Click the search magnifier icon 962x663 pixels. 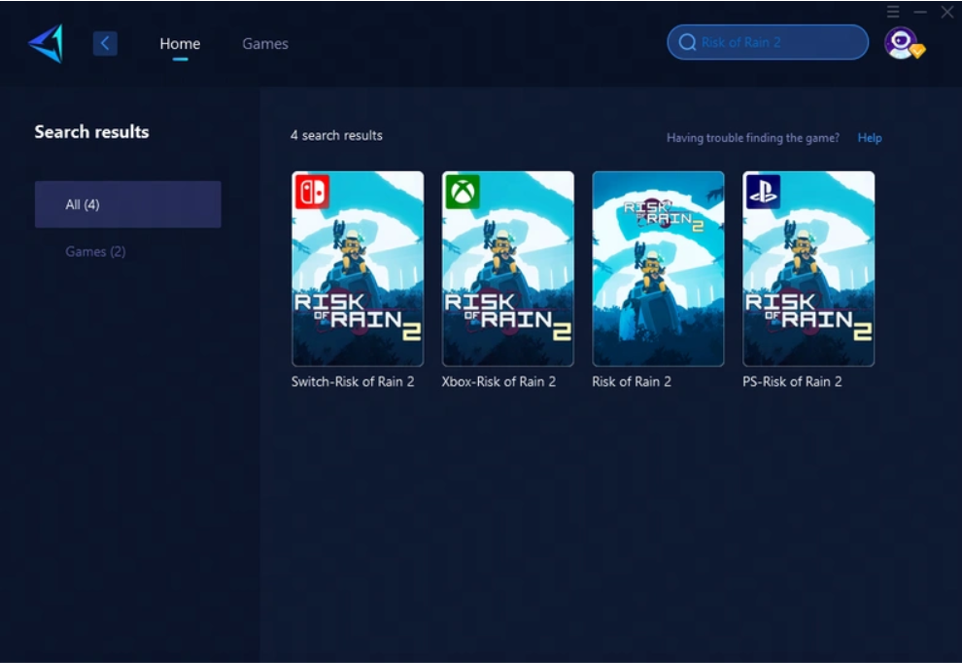pyautogui.click(x=687, y=42)
